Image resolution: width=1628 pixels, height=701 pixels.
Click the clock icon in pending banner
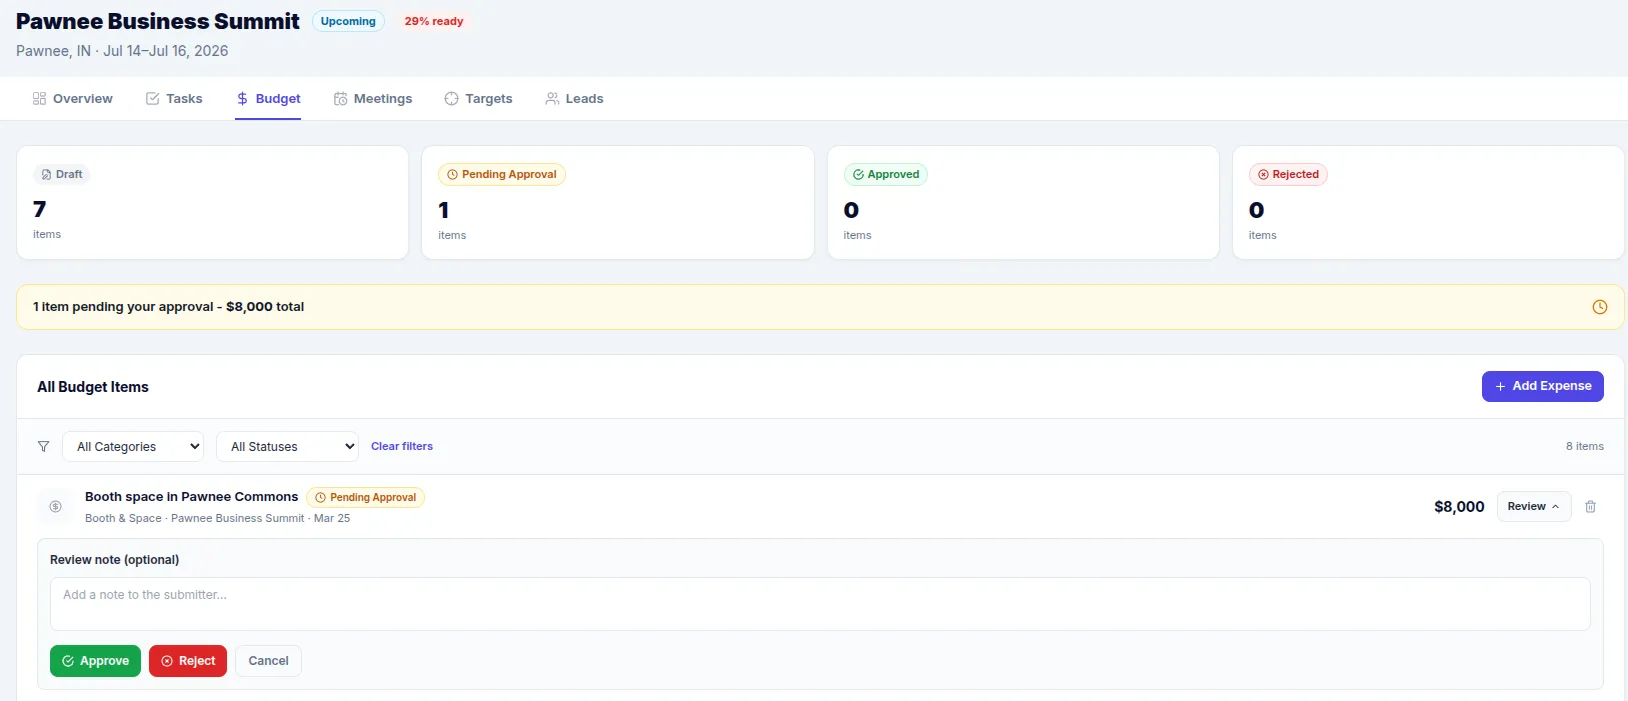pos(1599,307)
